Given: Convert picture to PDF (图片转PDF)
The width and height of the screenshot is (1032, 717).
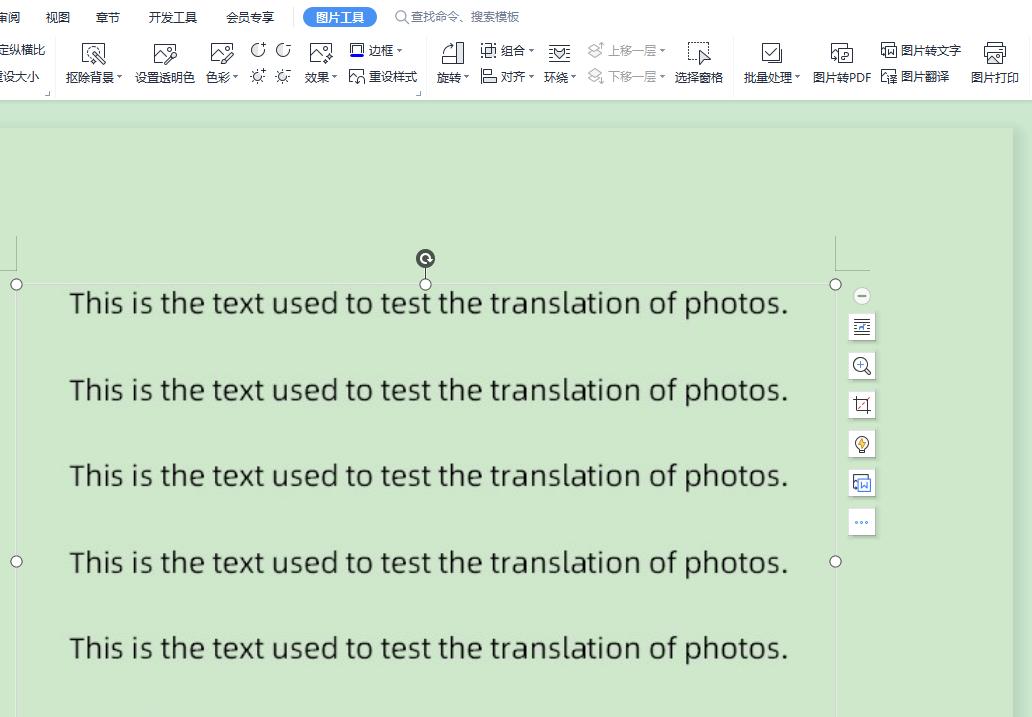Looking at the screenshot, I should [x=841, y=63].
